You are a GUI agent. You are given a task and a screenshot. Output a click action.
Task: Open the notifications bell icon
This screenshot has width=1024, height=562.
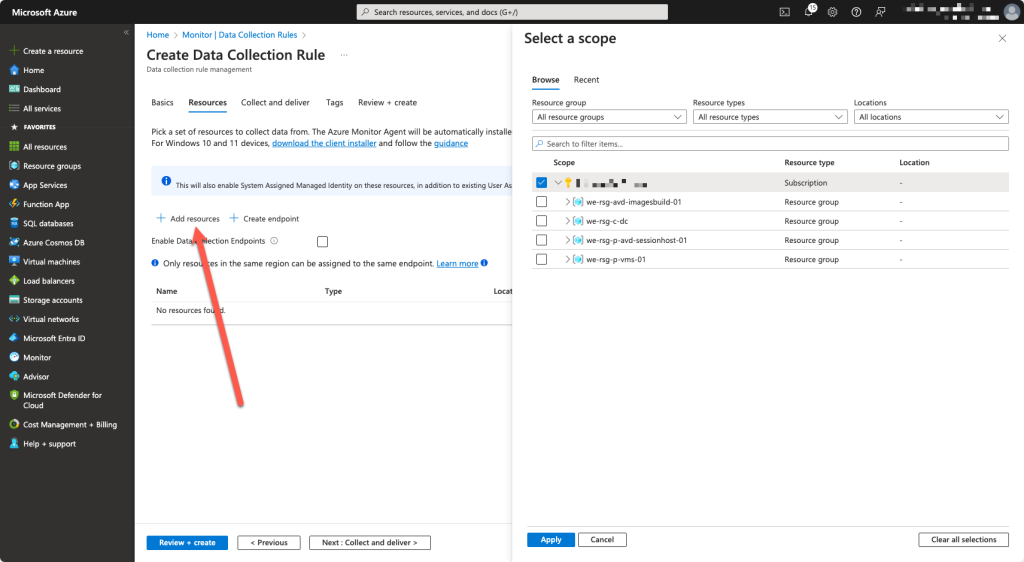tap(809, 11)
